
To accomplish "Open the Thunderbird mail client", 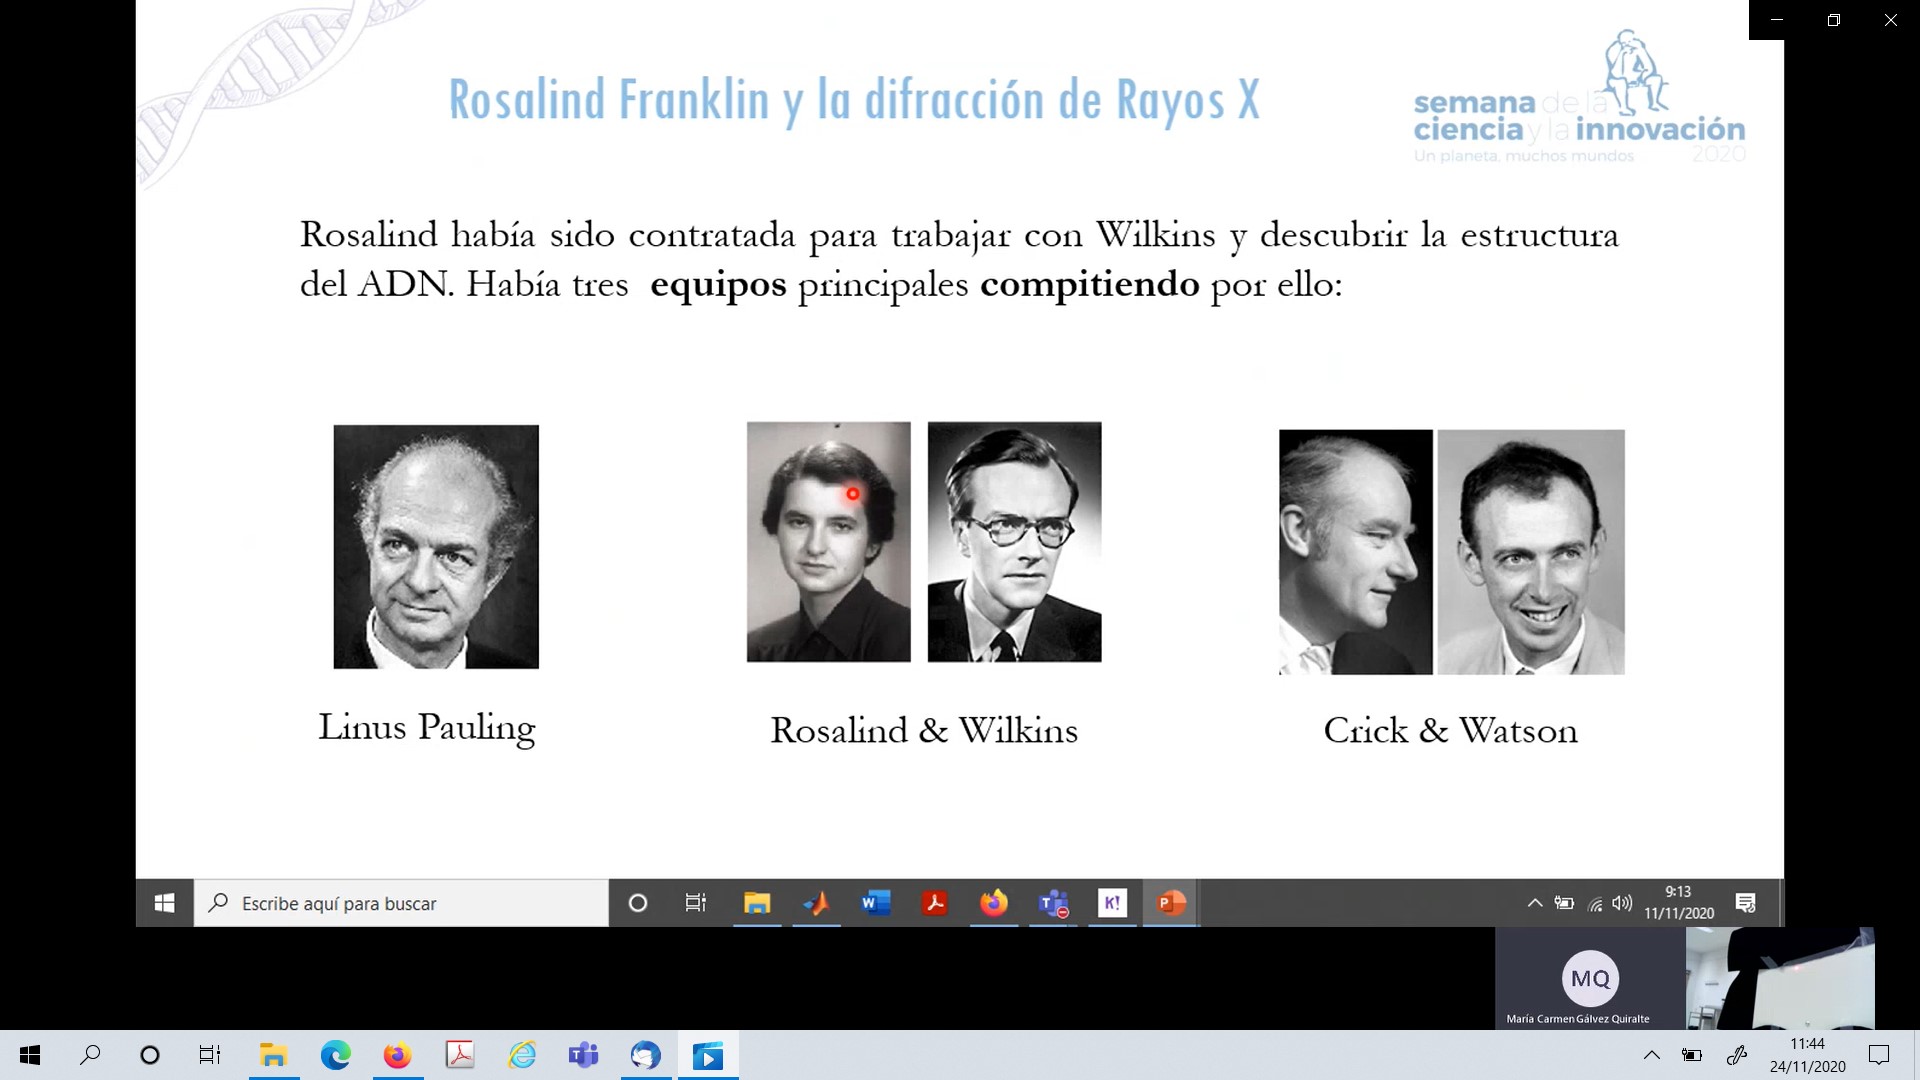I will click(645, 1055).
